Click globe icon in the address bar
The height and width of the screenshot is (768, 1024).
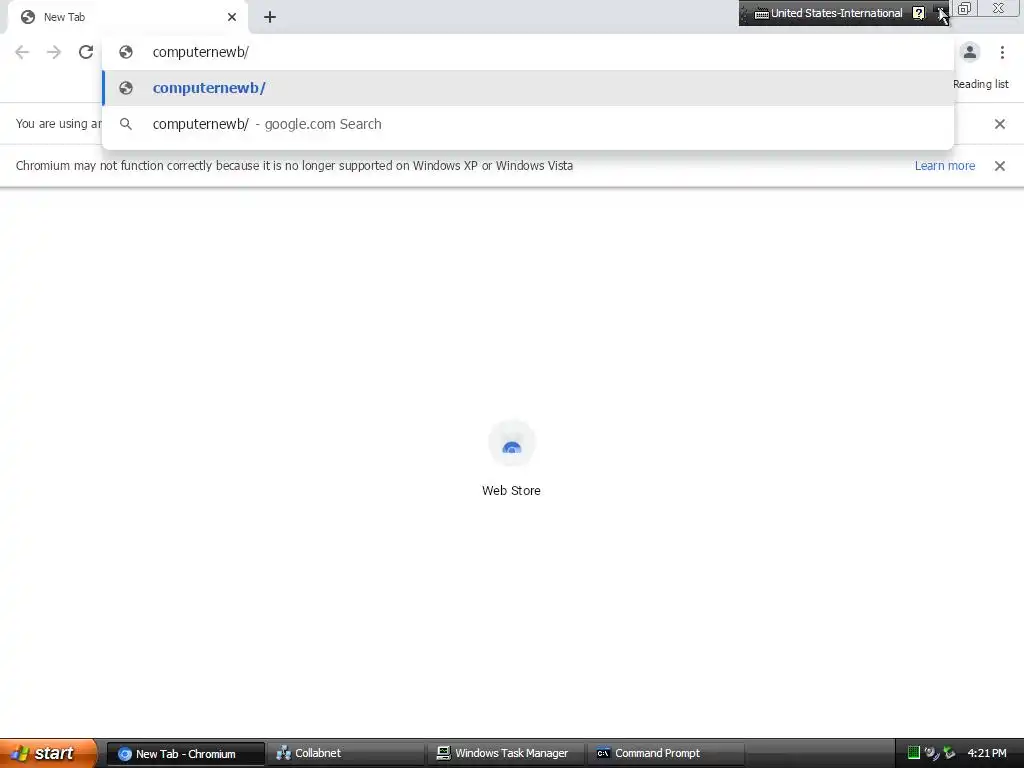point(125,52)
